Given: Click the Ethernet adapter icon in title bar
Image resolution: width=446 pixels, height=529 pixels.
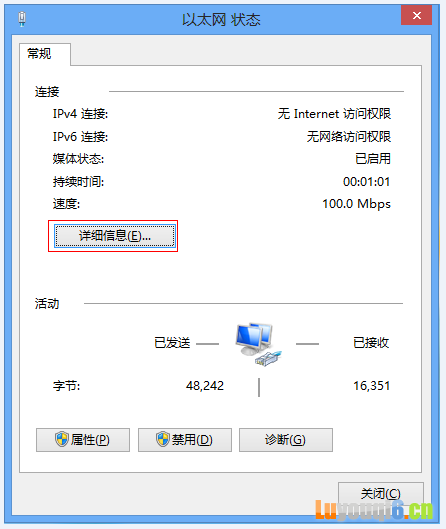Looking at the screenshot, I should coord(22,19).
